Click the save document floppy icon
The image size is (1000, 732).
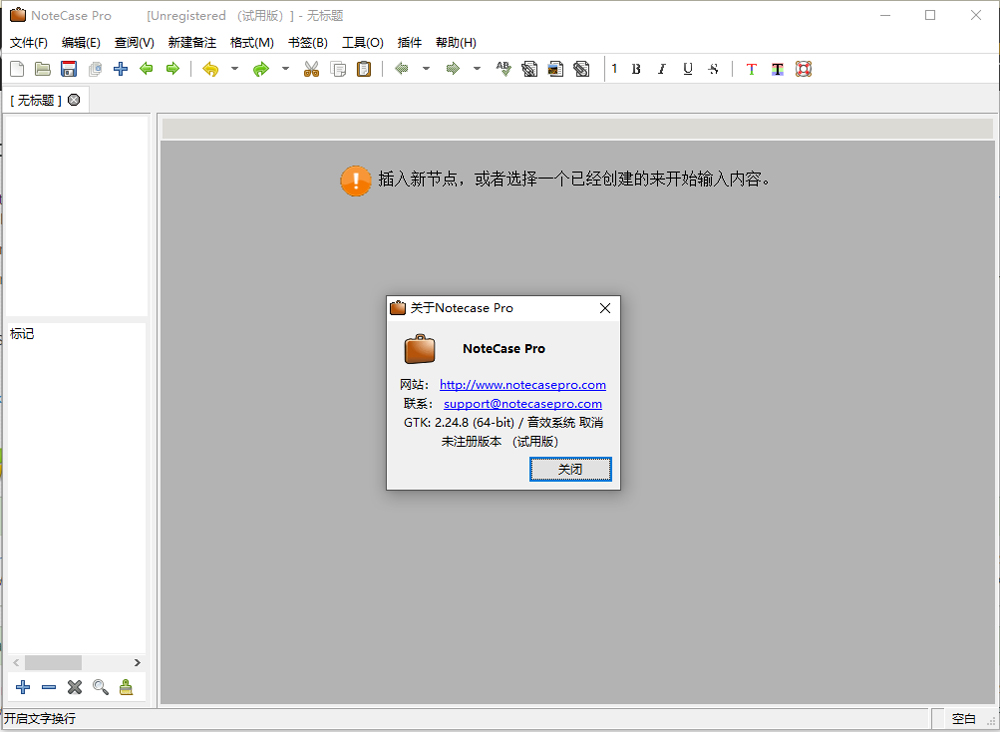(69, 69)
